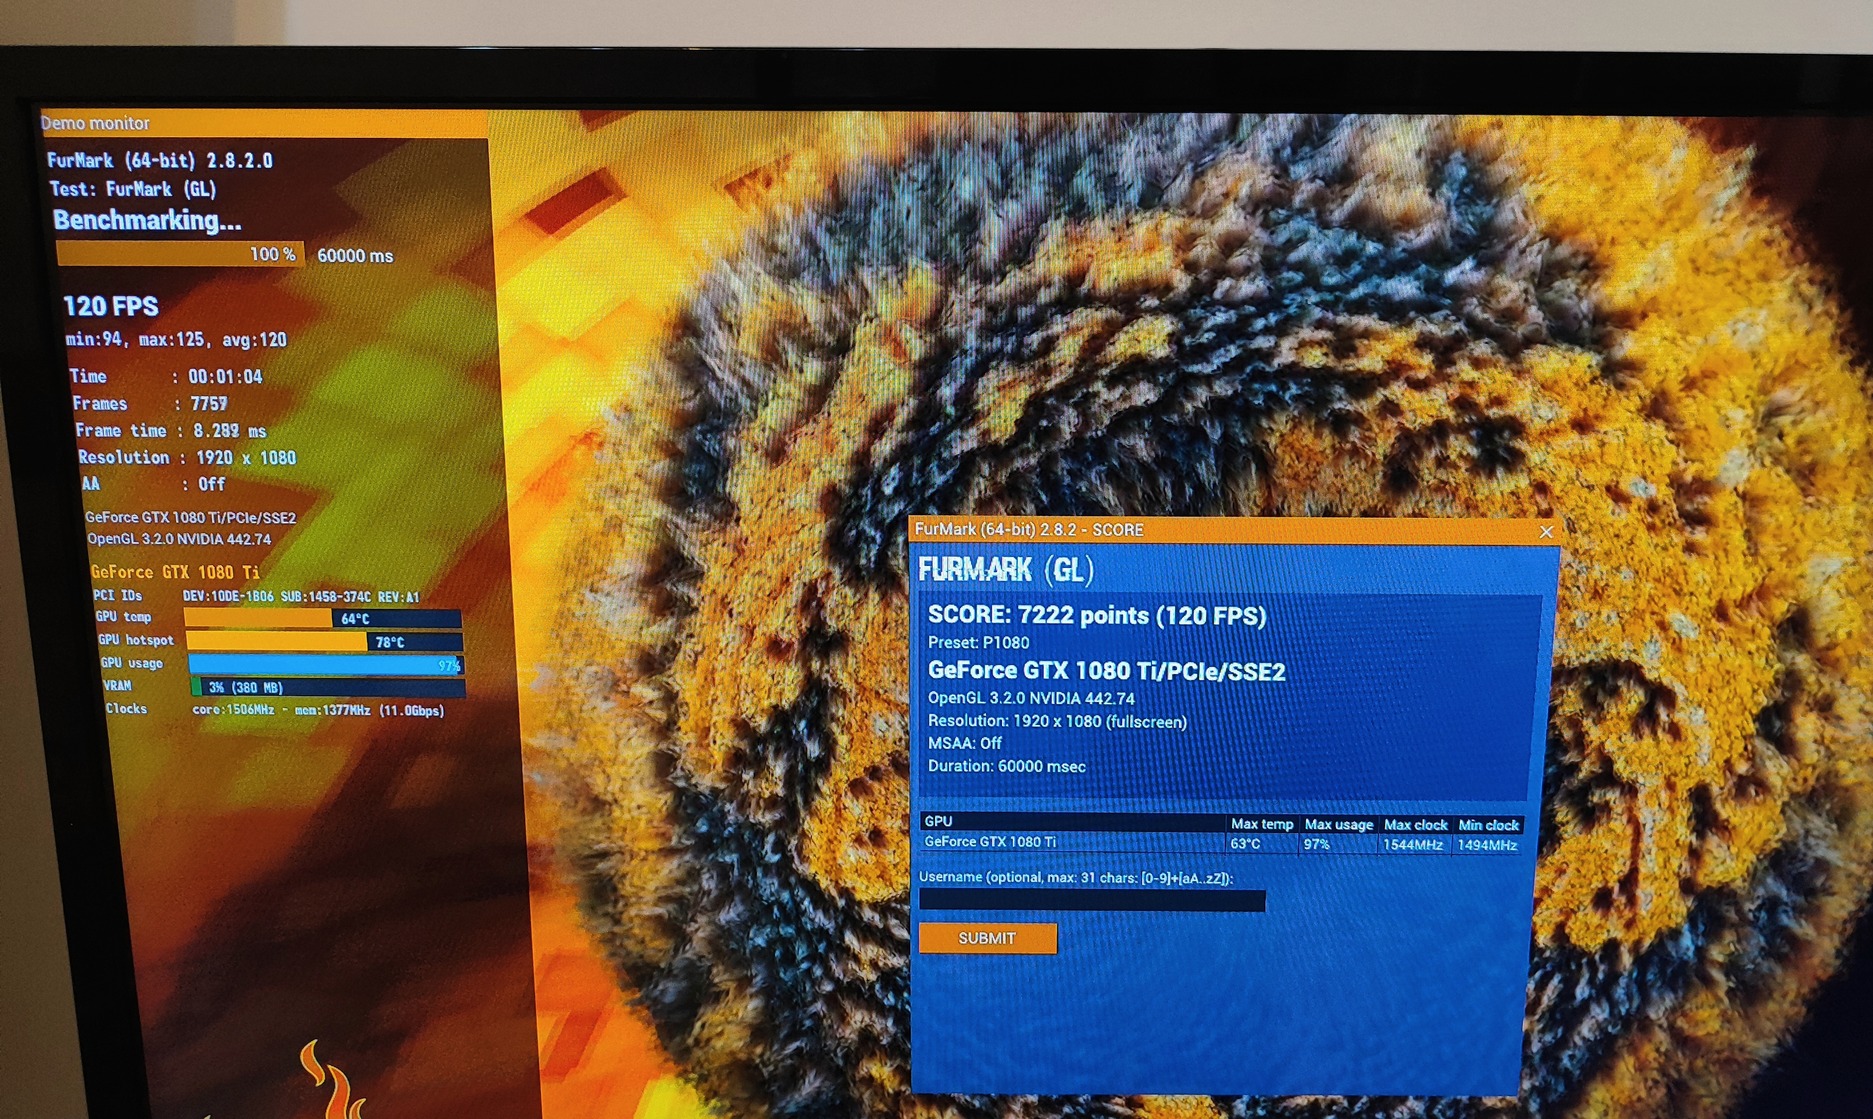
Task: Click the benchmark 100 % progress bar
Action: (x=180, y=254)
